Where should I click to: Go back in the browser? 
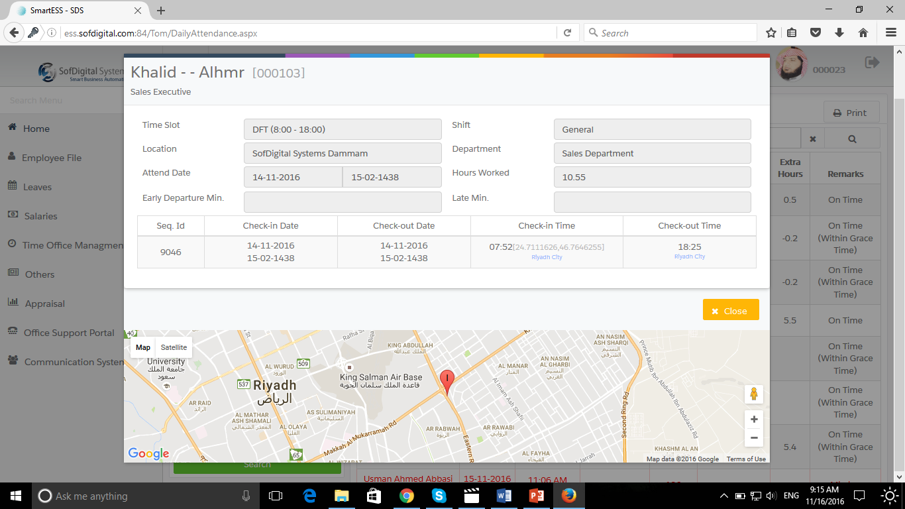point(14,33)
